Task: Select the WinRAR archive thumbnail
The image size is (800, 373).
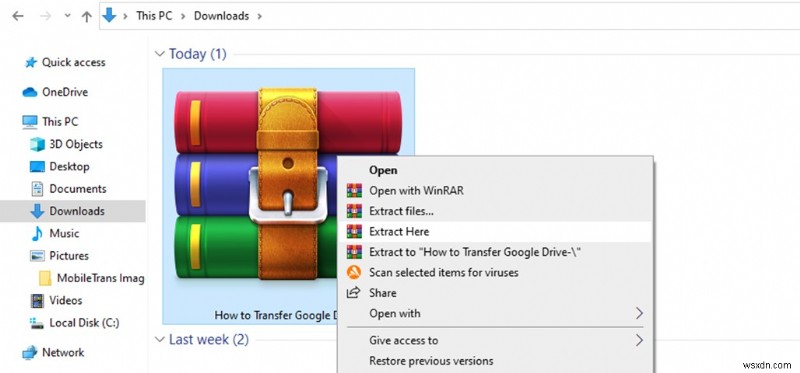Action: (287, 185)
